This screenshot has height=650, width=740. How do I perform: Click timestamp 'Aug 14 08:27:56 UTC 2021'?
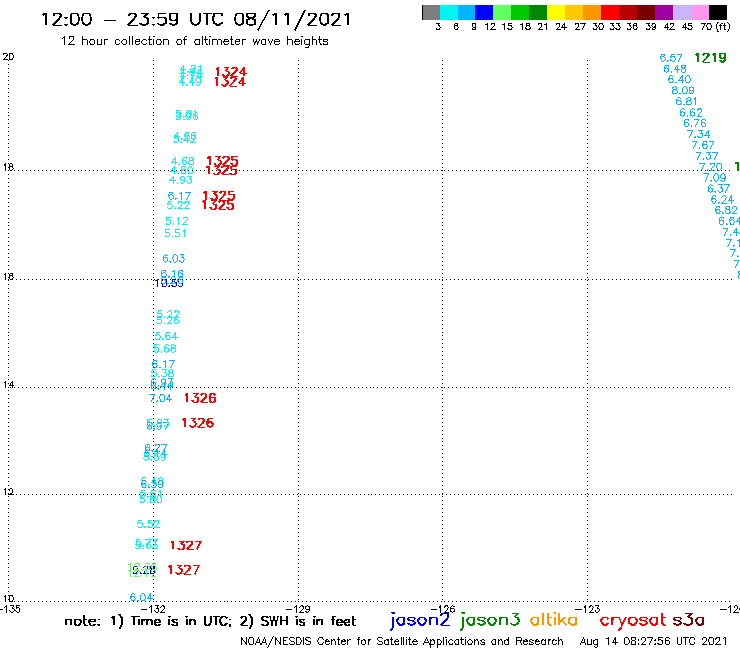coord(653,641)
